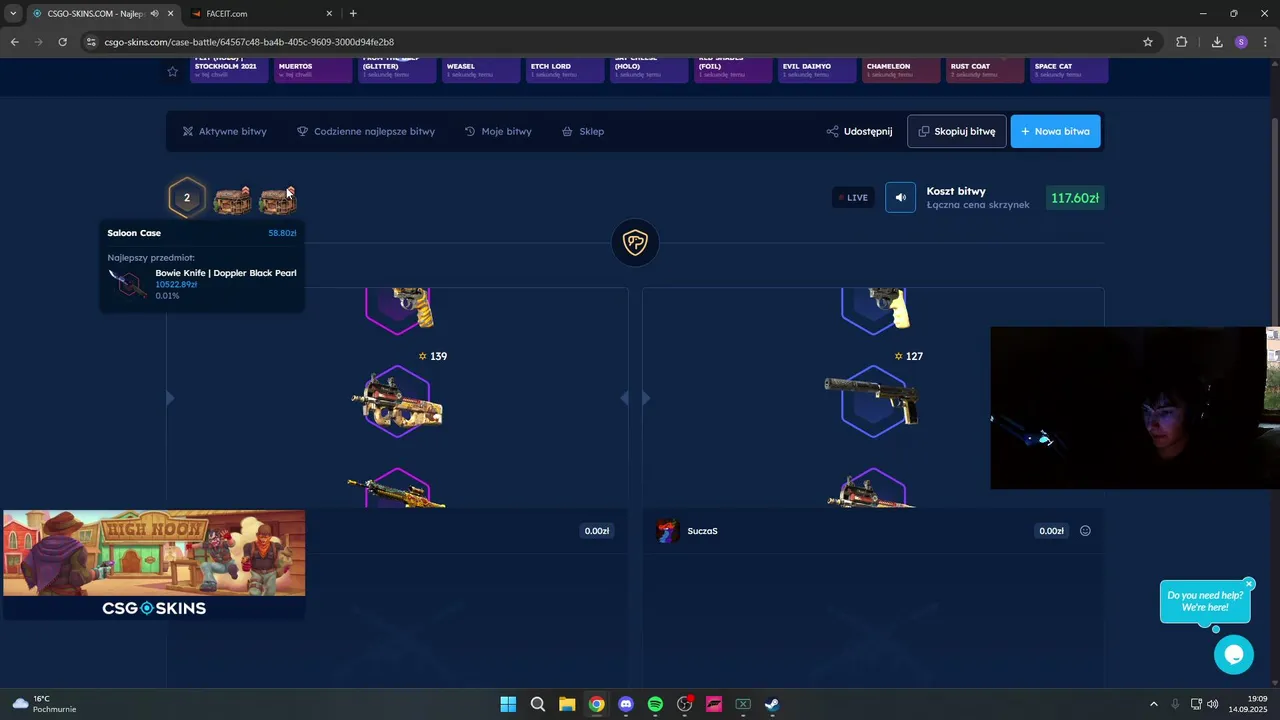Viewport: 1280px width, 720px height.
Task: Open SuczaS player name
Action: pos(702,531)
